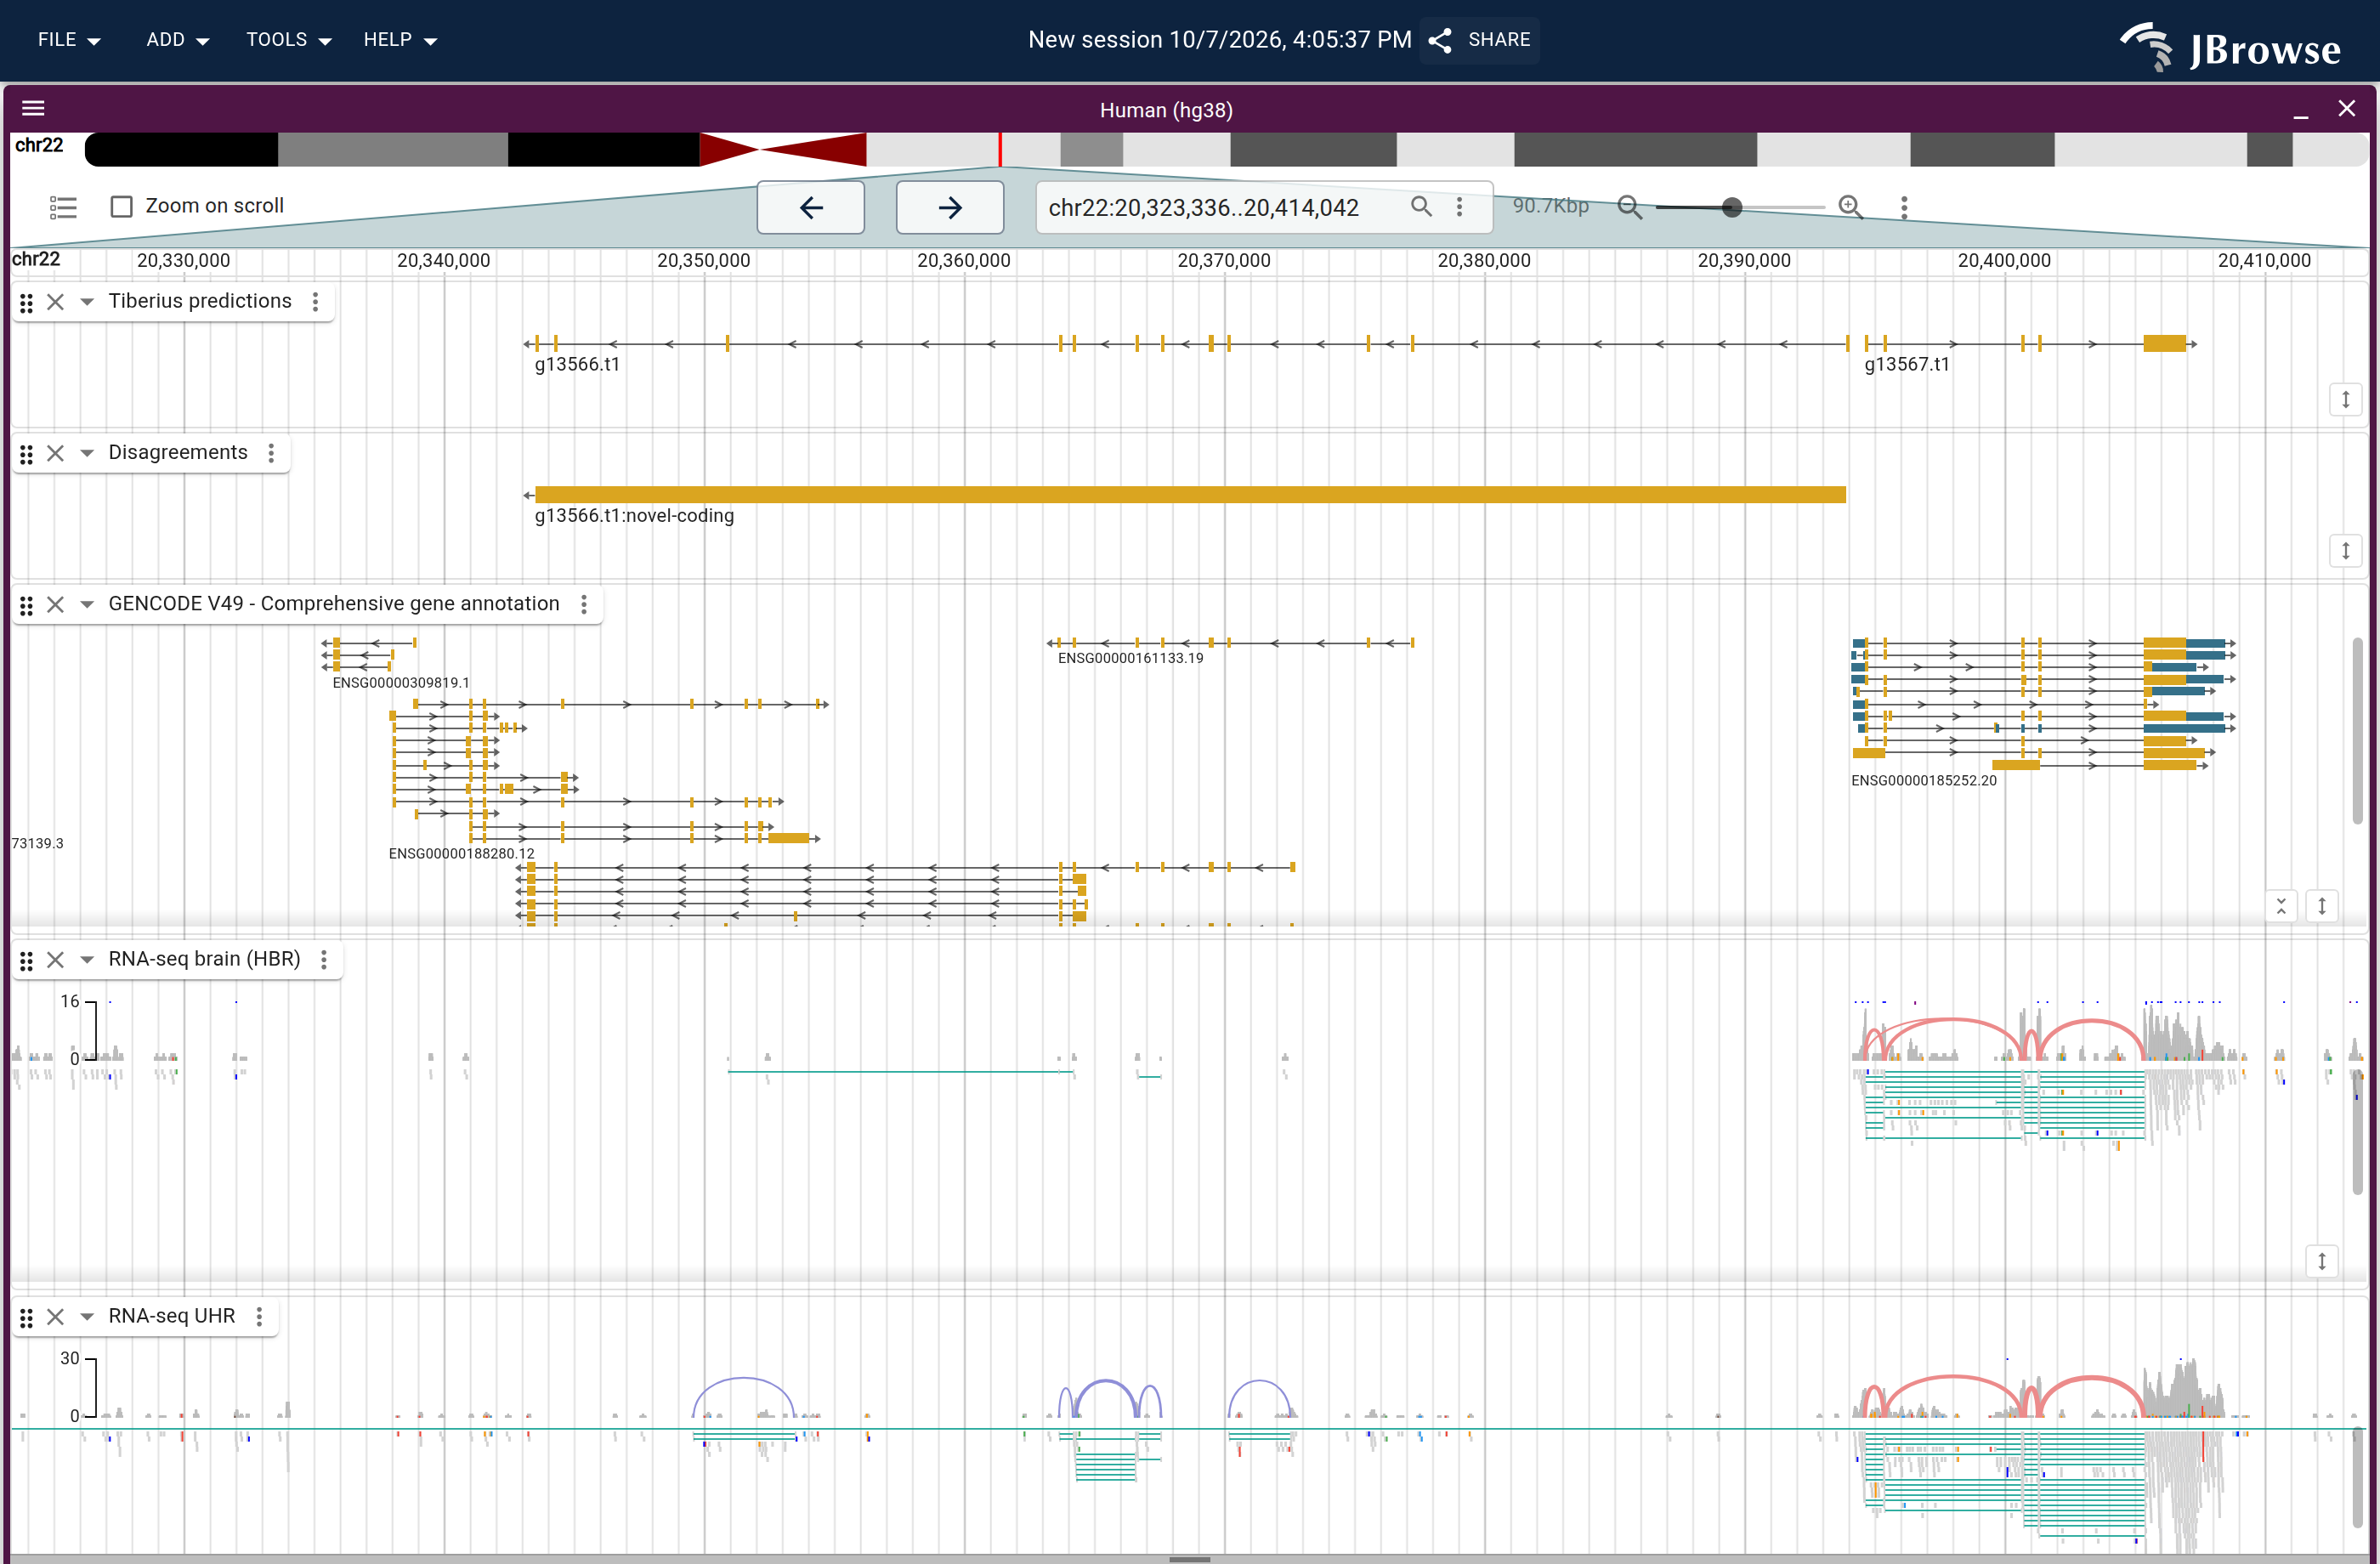Close the Tiberius predictions track

pos(56,302)
